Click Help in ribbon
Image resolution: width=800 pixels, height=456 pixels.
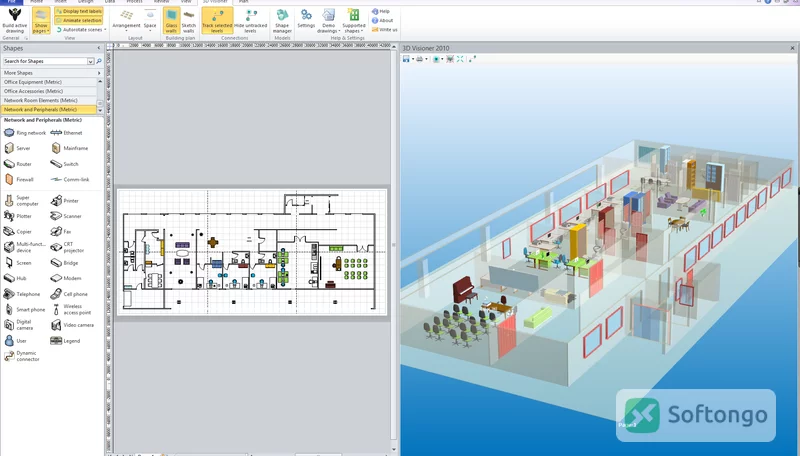381,11
